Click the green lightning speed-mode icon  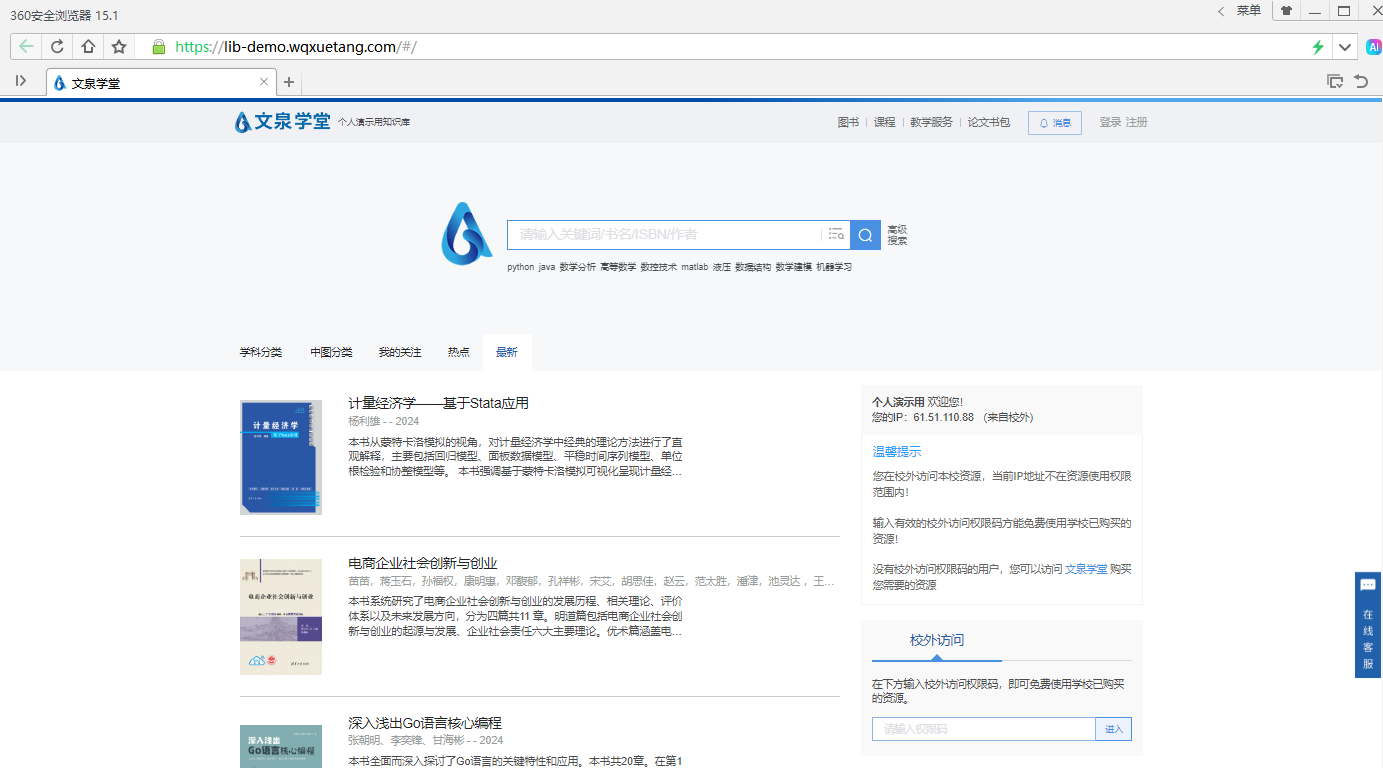tap(1318, 47)
